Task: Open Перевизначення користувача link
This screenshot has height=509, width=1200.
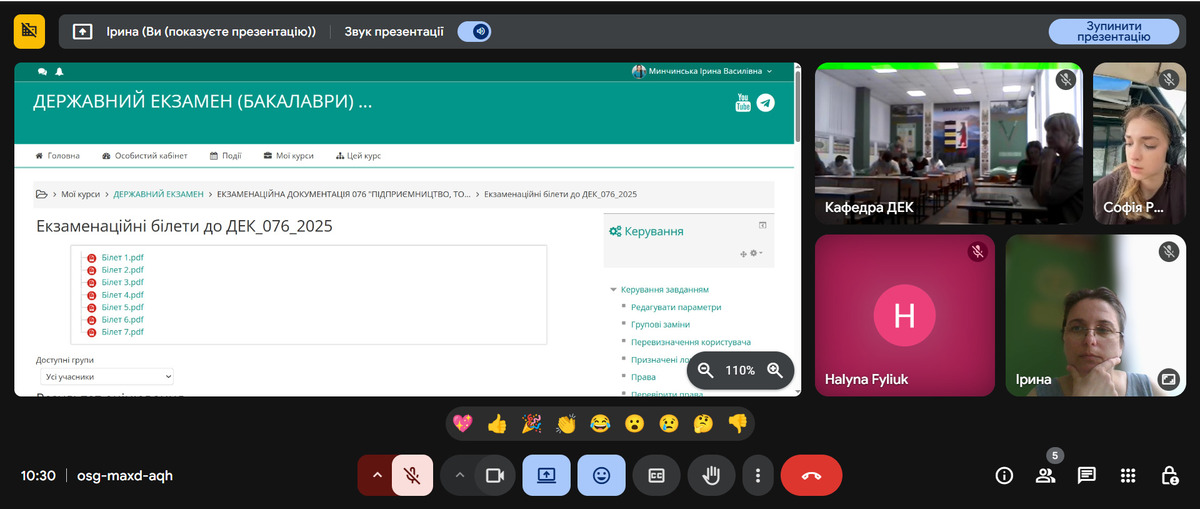Action: 691,342
